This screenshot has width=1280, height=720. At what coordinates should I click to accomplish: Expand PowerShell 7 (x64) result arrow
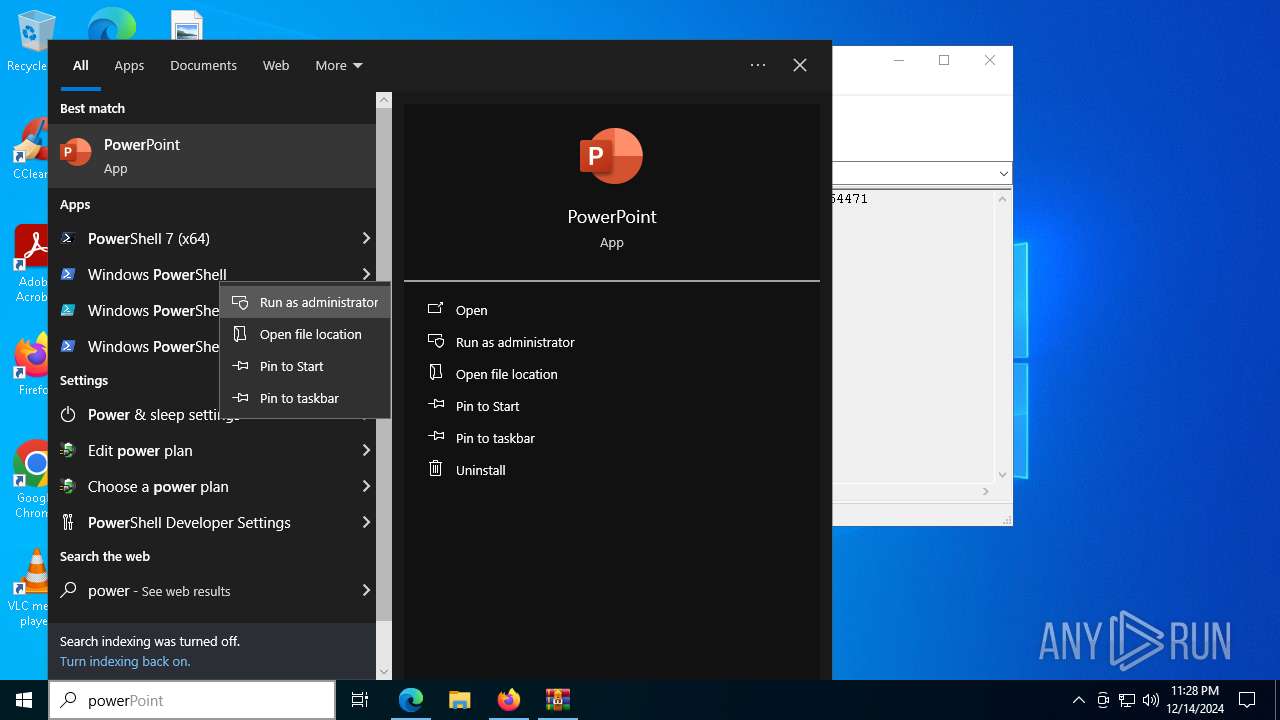point(366,238)
